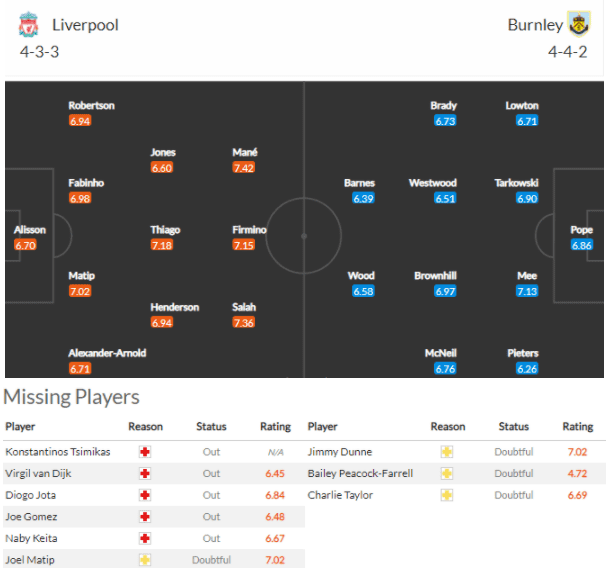Click injury icon in Diogo Jota row
This screenshot has height=571, width=609.
click(146, 495)
